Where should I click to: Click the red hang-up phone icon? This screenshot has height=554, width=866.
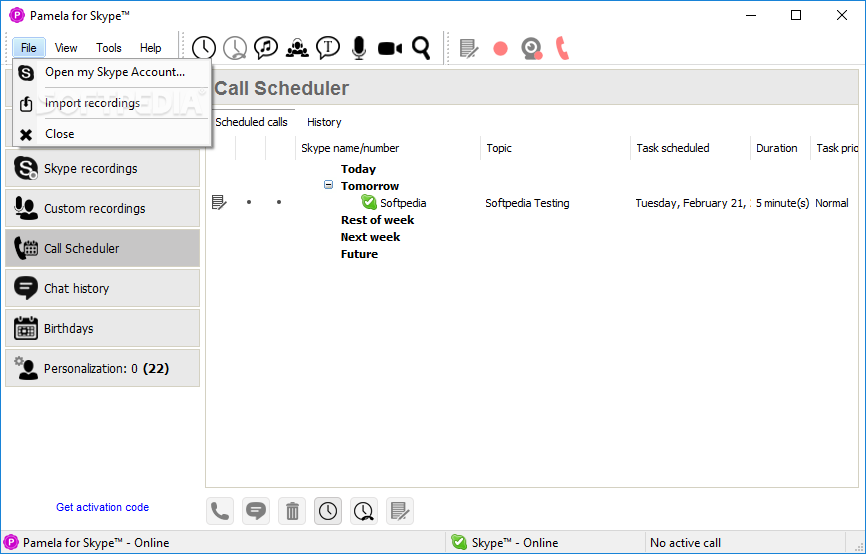click(x=562, y=48)
